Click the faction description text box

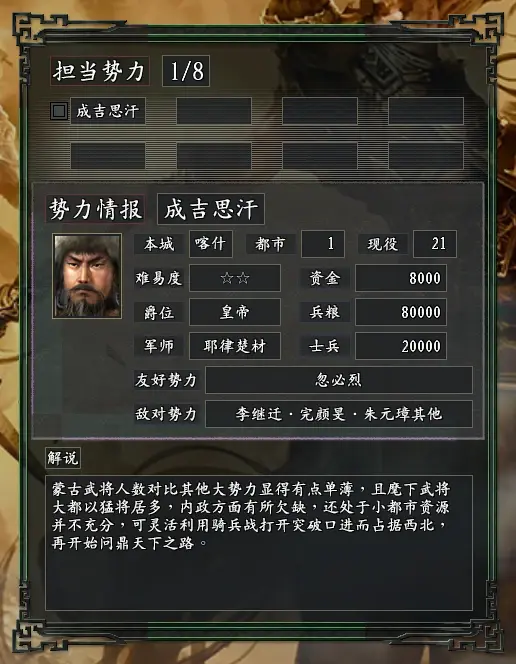[x=259, y=543]
